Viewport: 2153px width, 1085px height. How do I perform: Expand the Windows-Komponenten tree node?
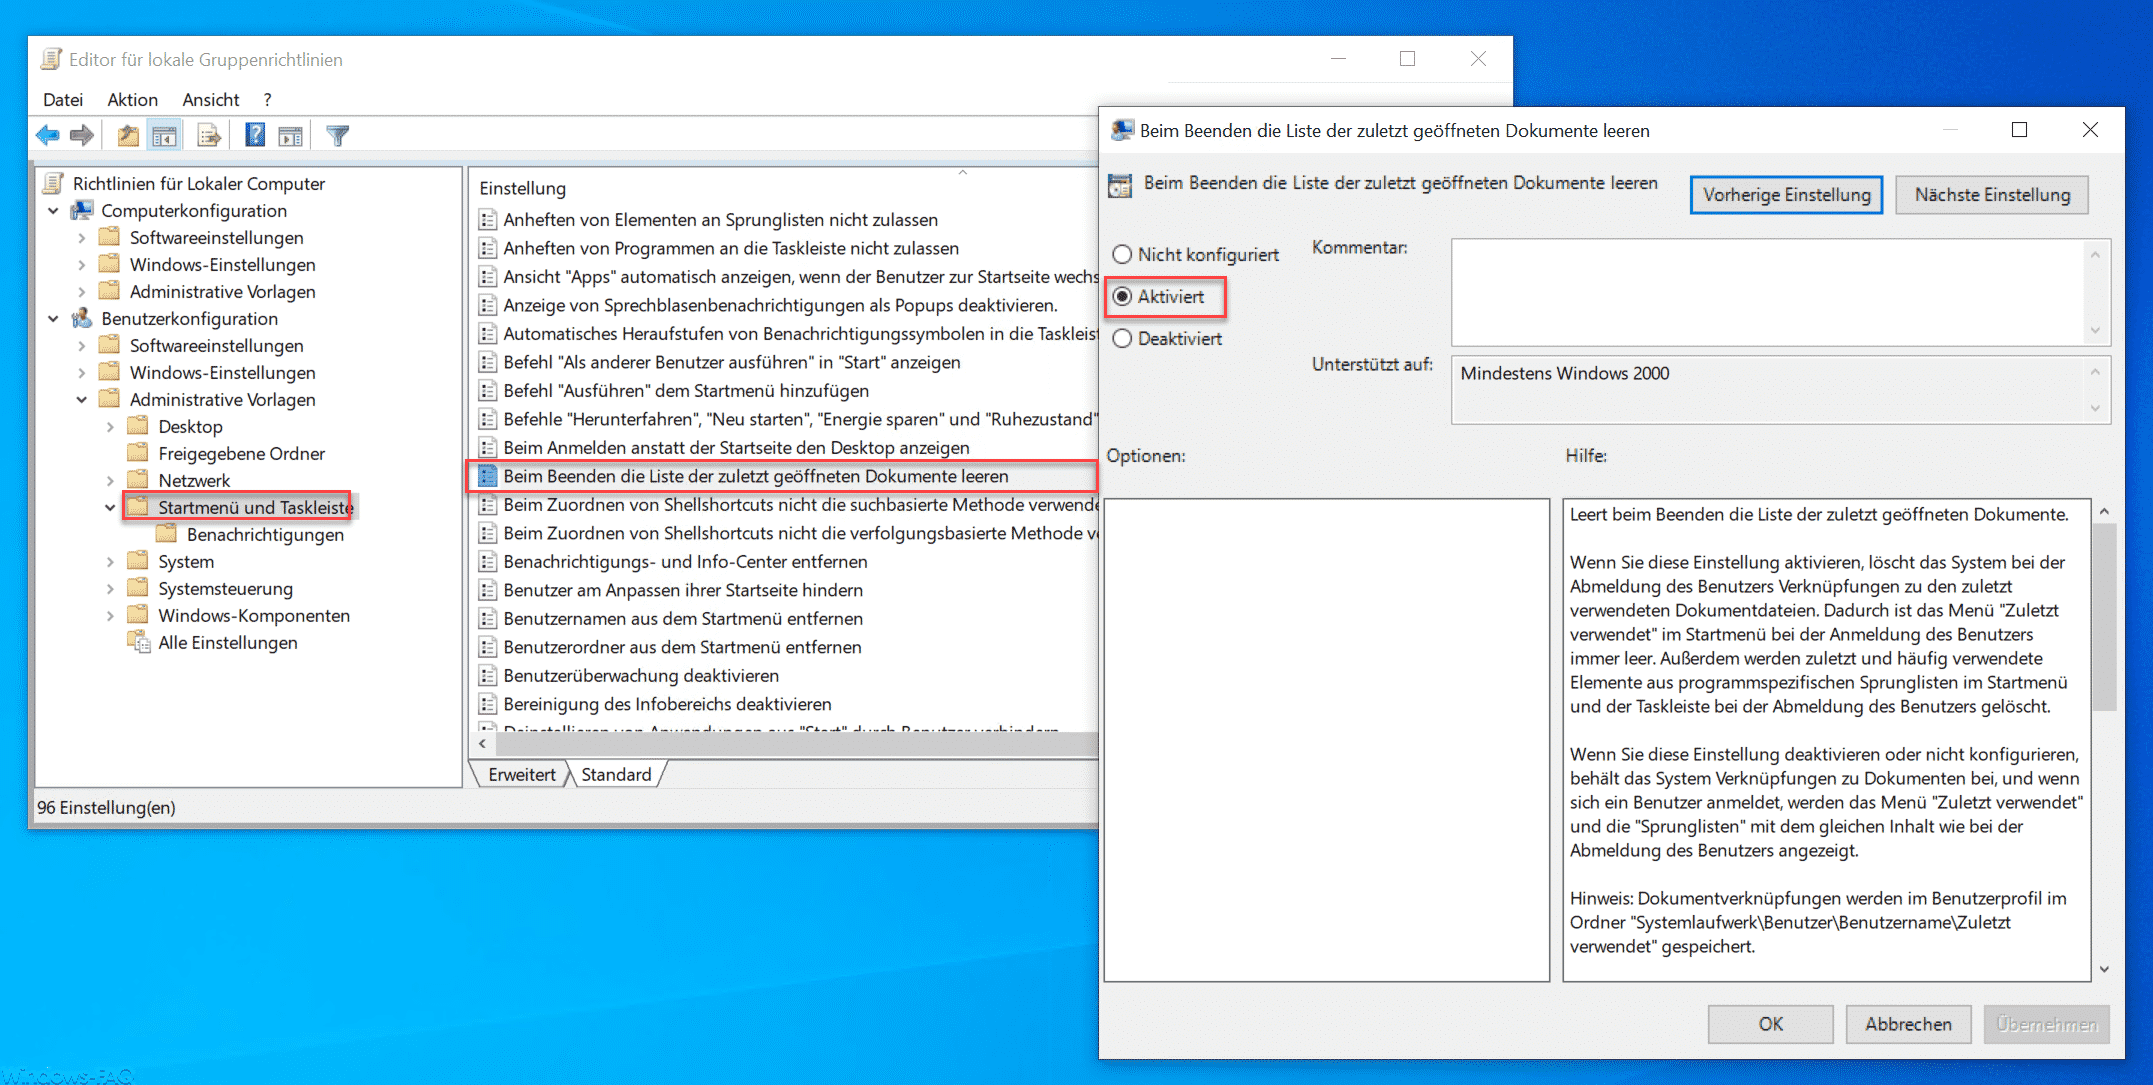110,616
